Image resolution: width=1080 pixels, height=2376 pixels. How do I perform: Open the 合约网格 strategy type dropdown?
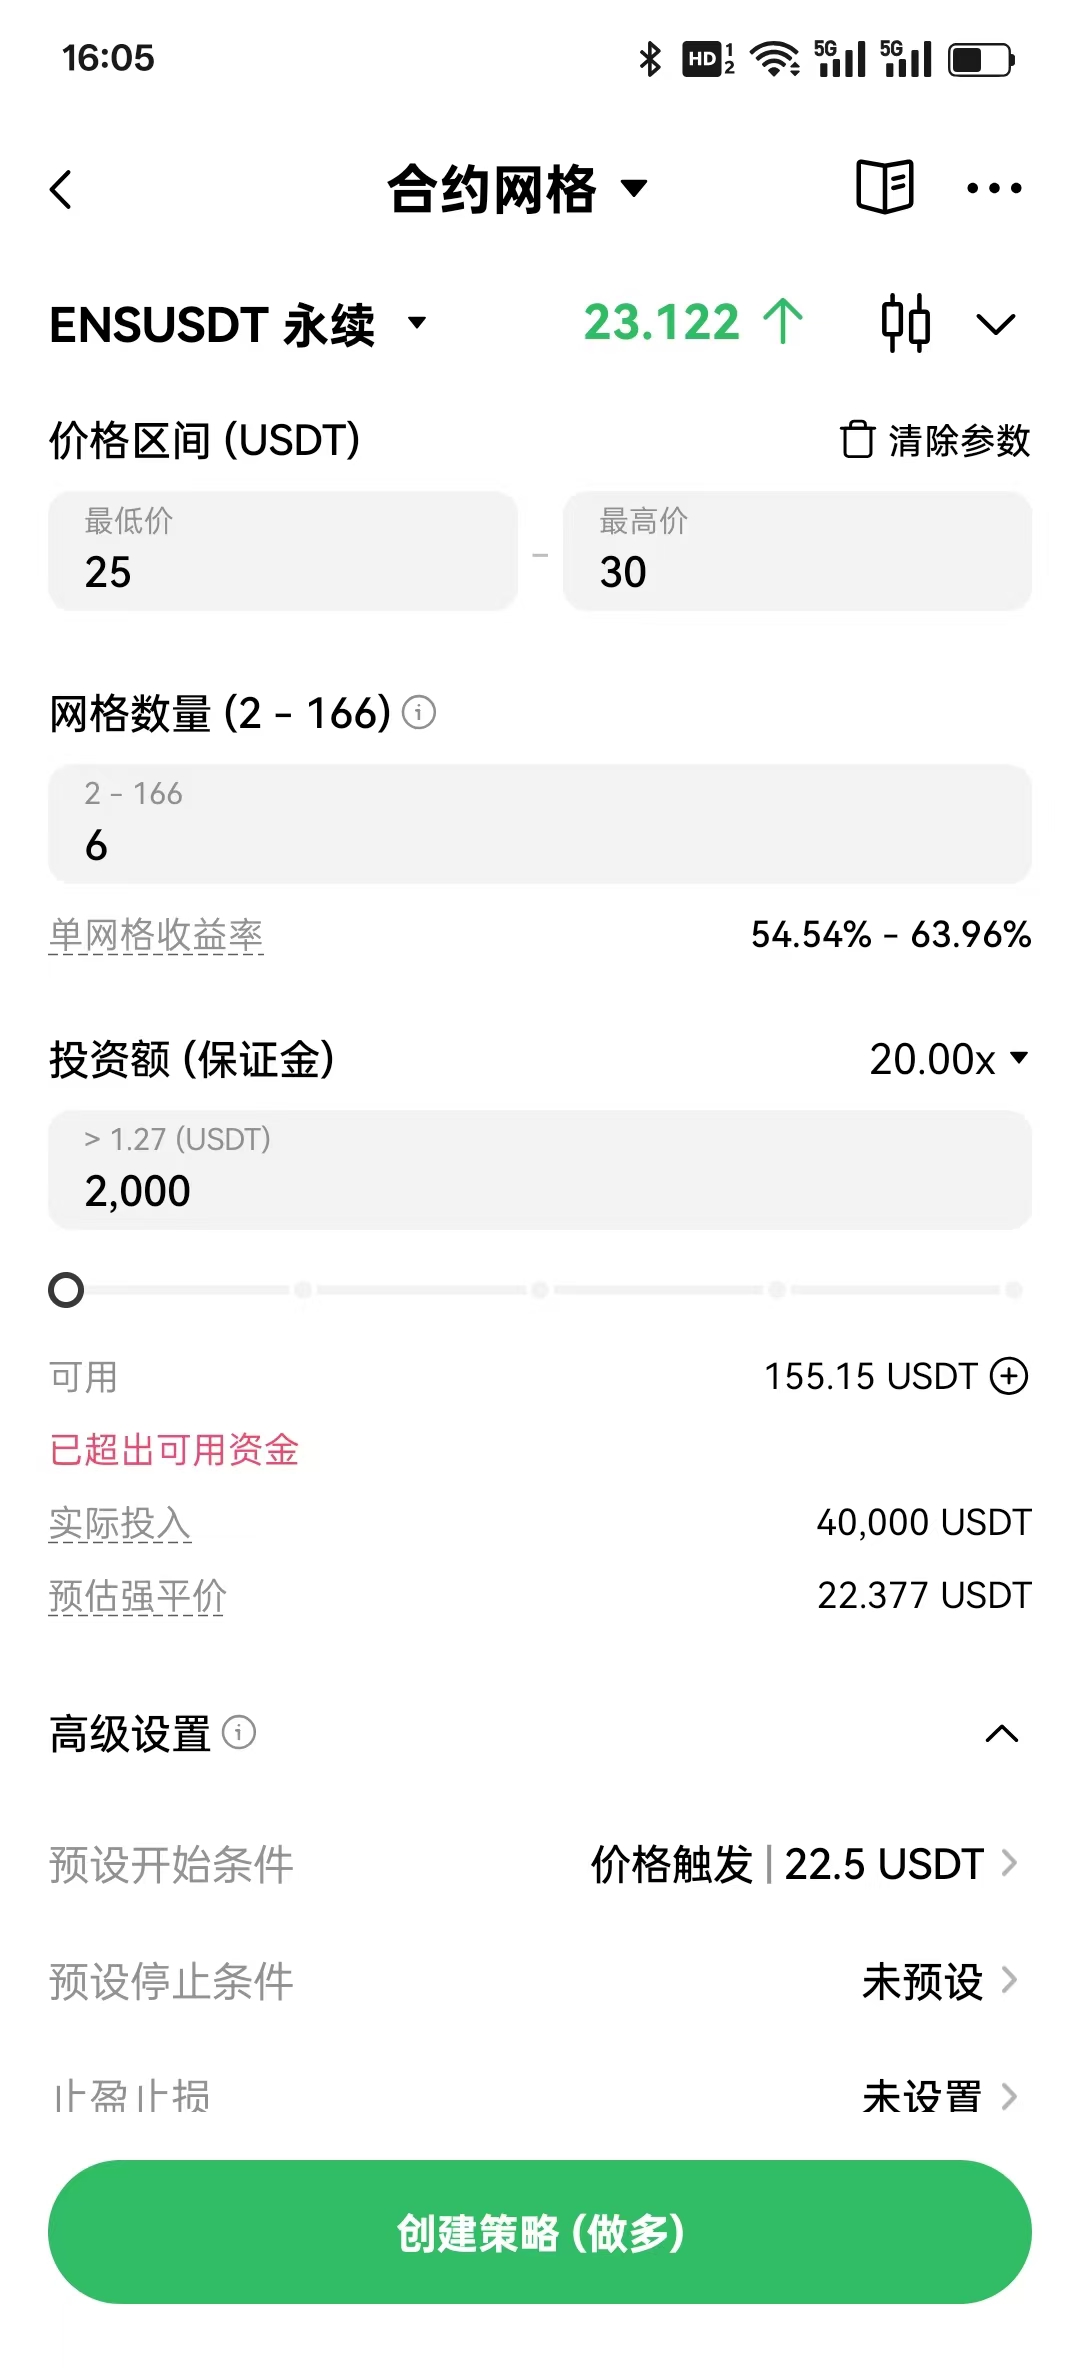[517, 188]
